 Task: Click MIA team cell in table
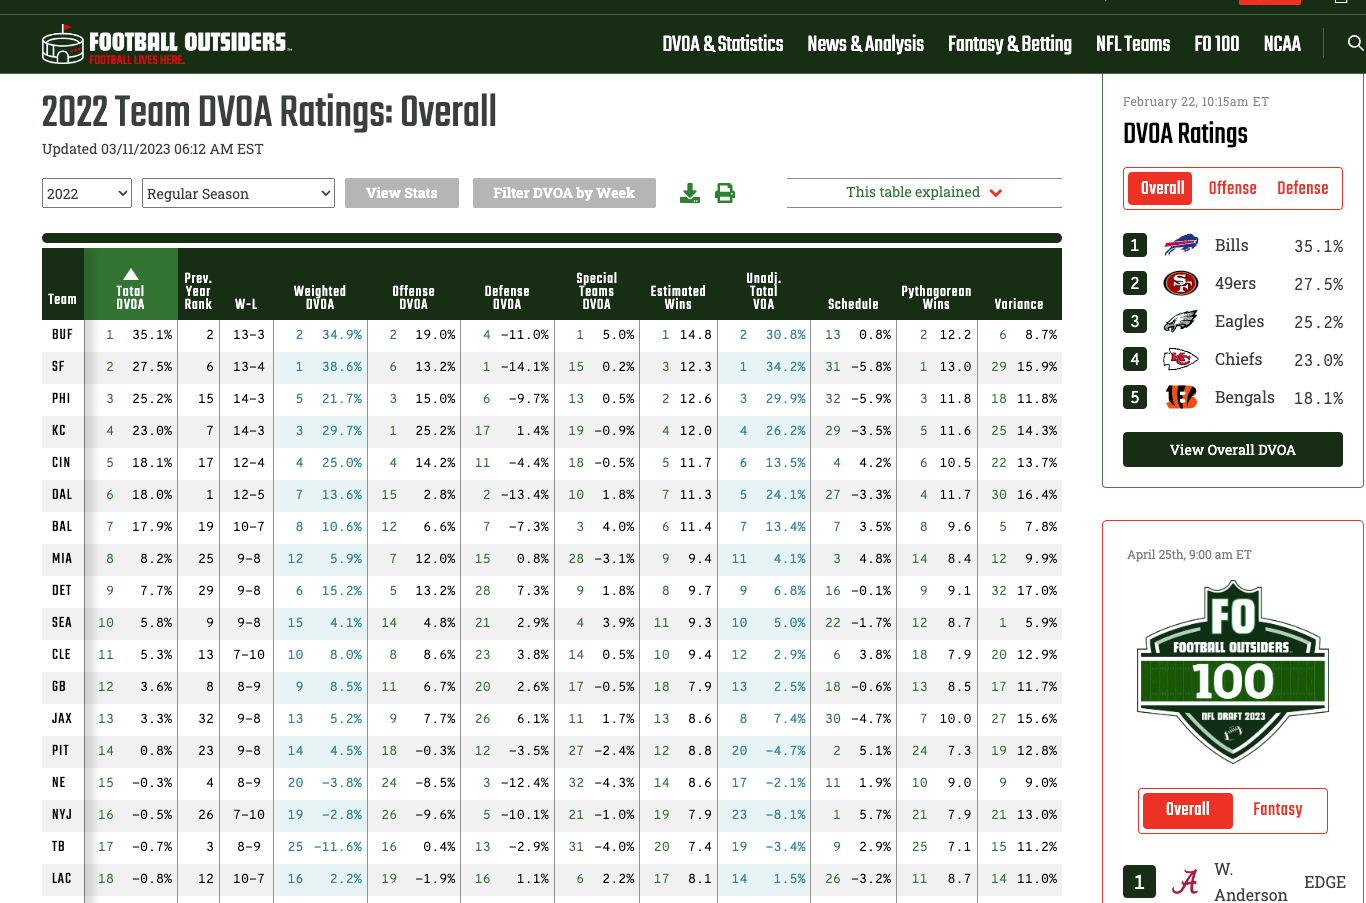[62, 559]
